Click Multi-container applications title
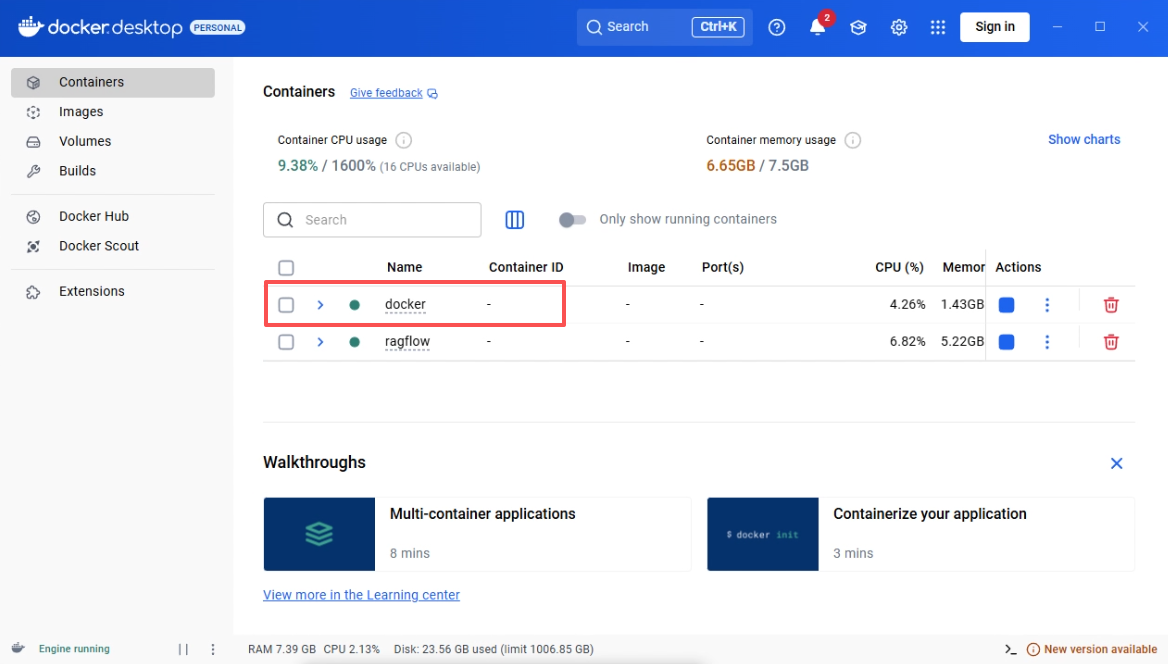Screen dimensions: 1168x664 tap(483, 514)
